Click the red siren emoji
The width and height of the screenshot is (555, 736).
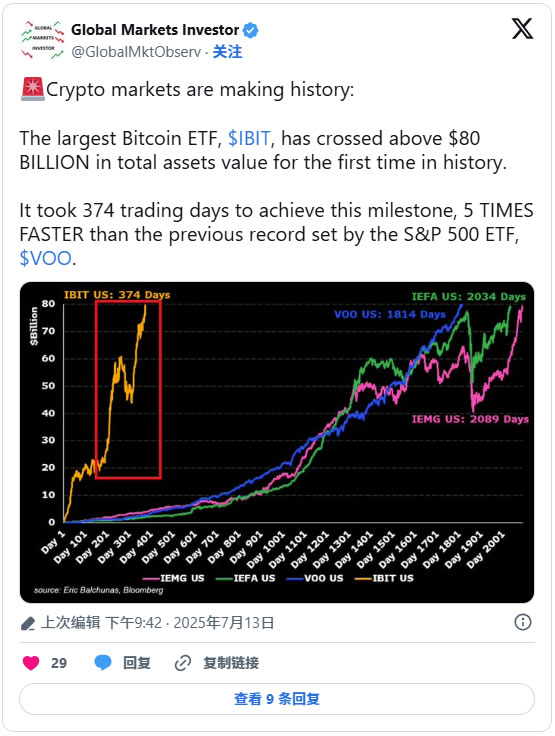pos(32,90)
